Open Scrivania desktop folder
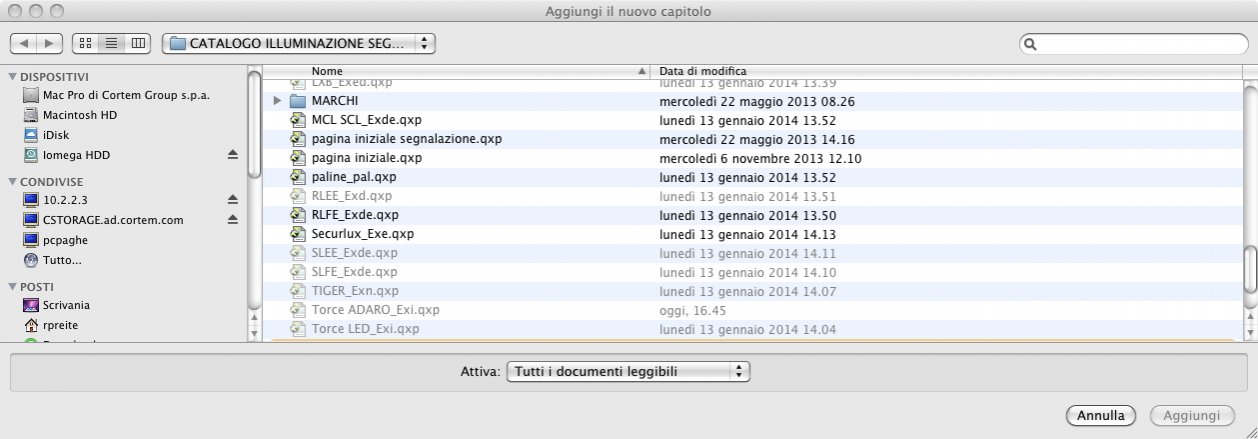This screenshot has width=1258, height=439. click(66, 305)
